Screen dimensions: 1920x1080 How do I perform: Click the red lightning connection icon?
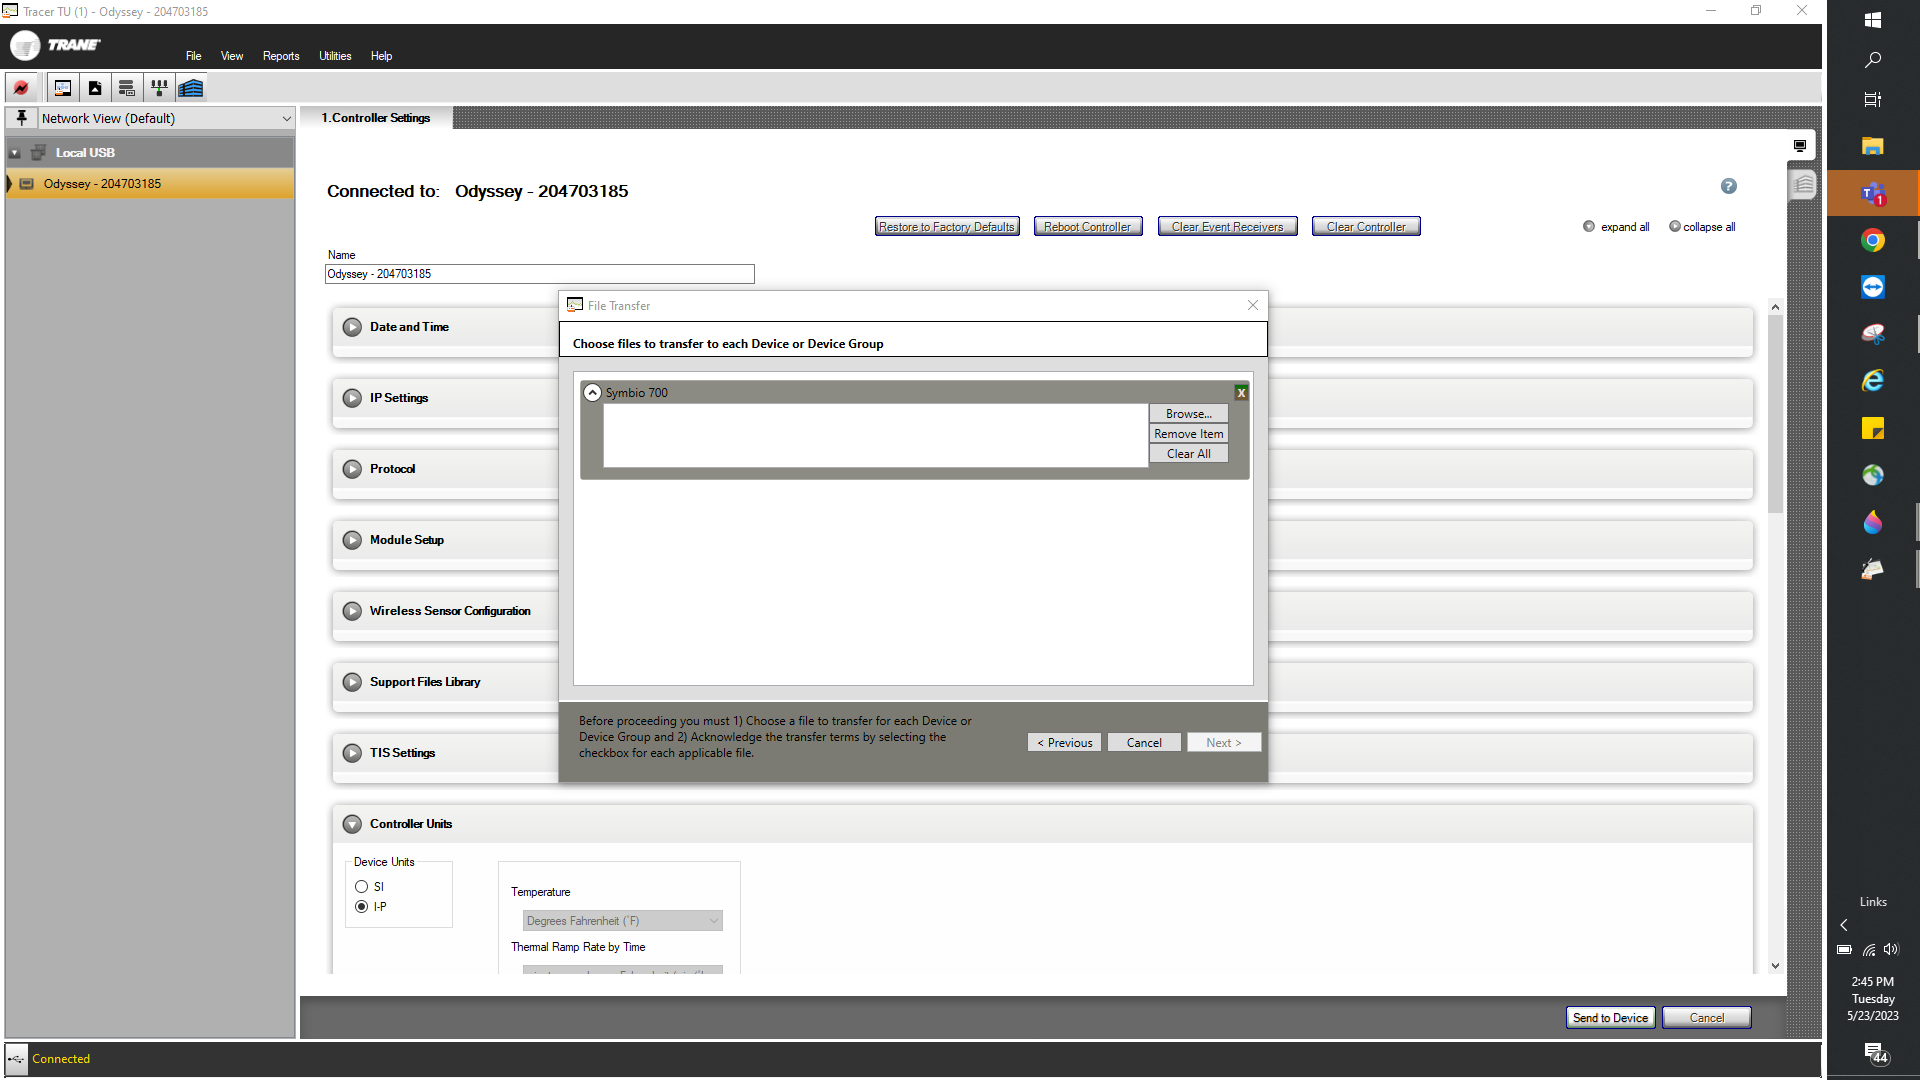coord(21,88)
